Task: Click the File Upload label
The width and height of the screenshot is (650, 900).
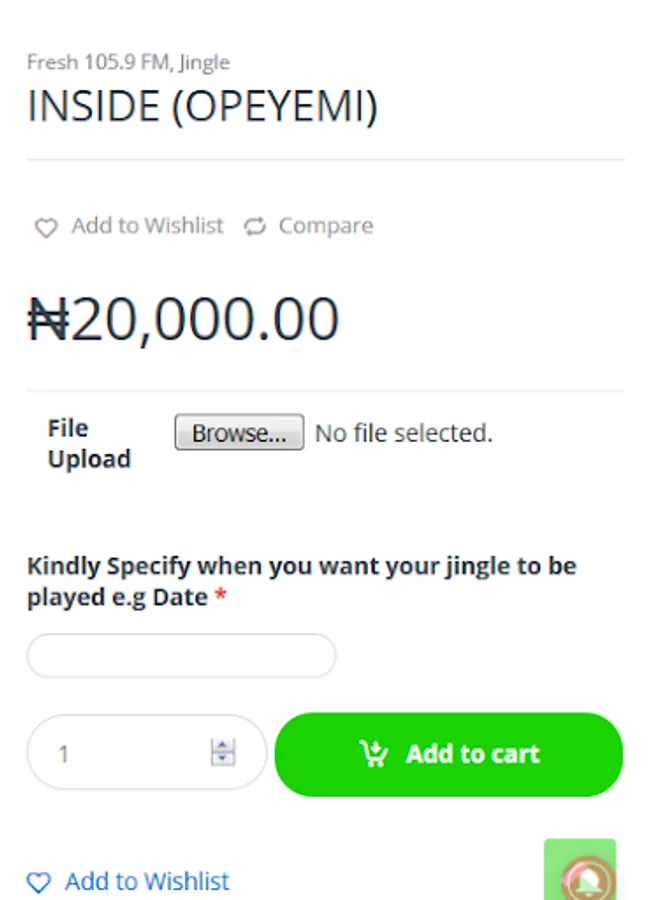Action: (89, 443)
